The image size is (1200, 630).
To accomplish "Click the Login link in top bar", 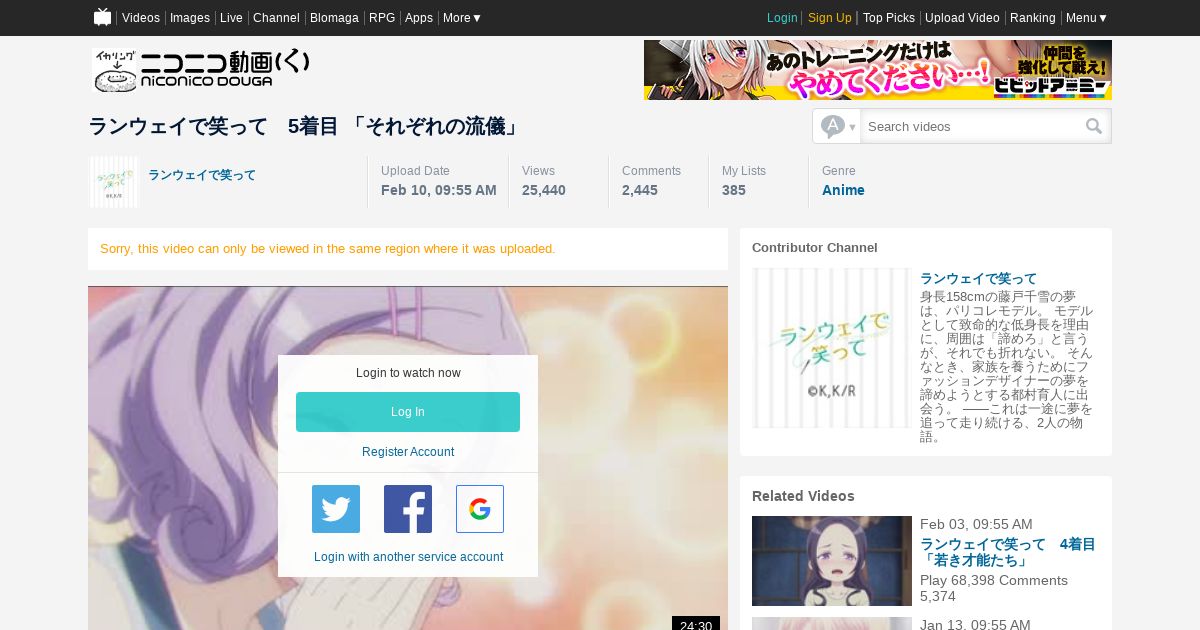I will pyautogui.click(x=782, y=18).
